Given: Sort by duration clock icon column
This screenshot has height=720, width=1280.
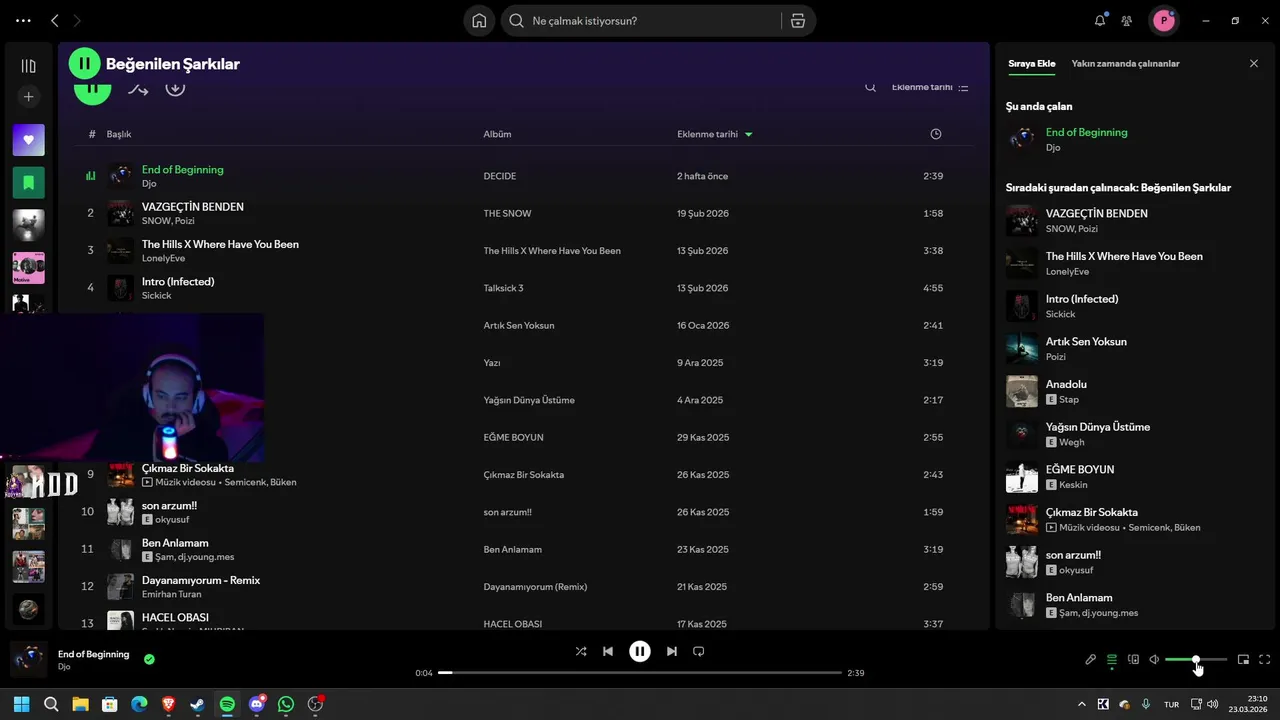Looking at the screenshot, I should point(936,134).
